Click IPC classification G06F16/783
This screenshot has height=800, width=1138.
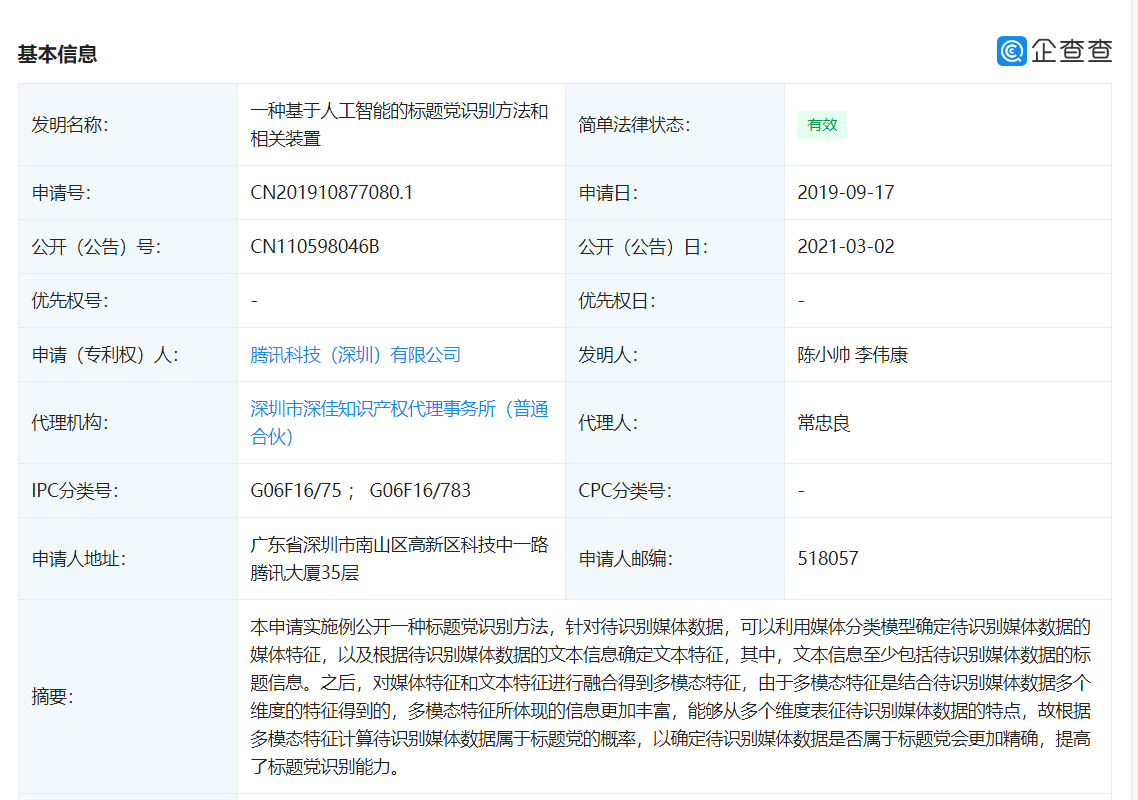[x=420, y=491]
